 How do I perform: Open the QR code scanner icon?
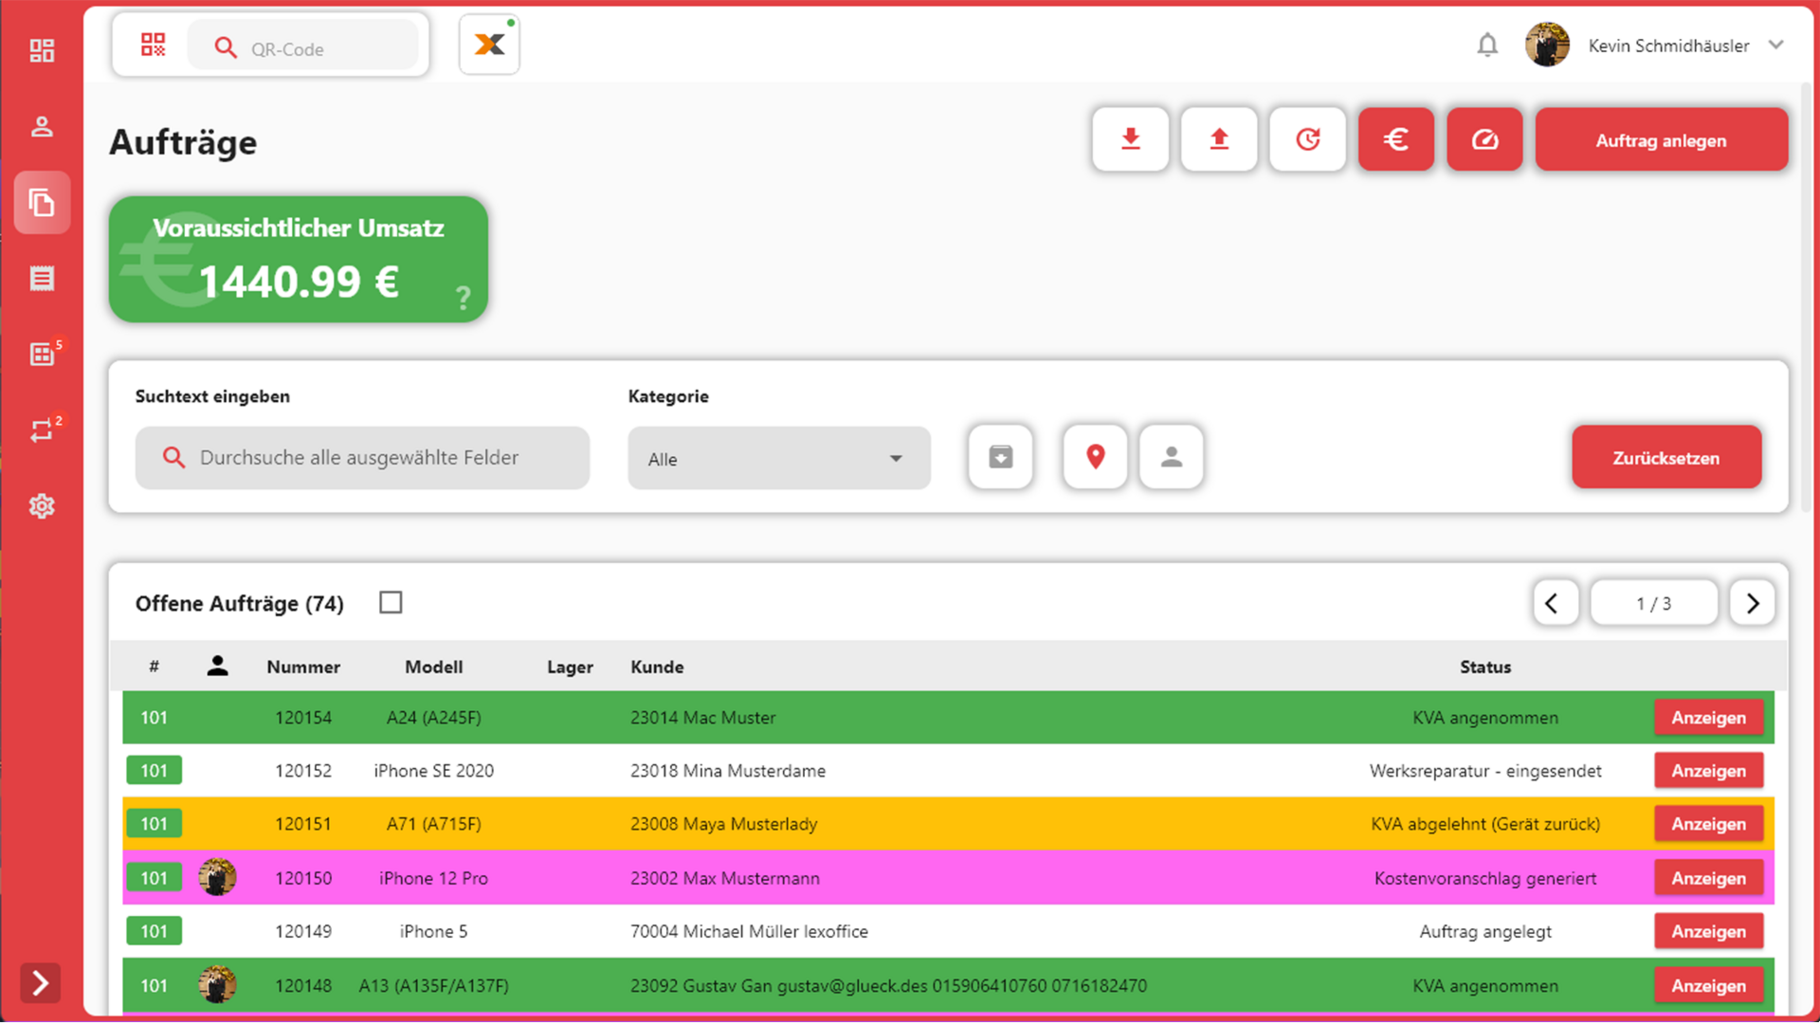(153, 45)
